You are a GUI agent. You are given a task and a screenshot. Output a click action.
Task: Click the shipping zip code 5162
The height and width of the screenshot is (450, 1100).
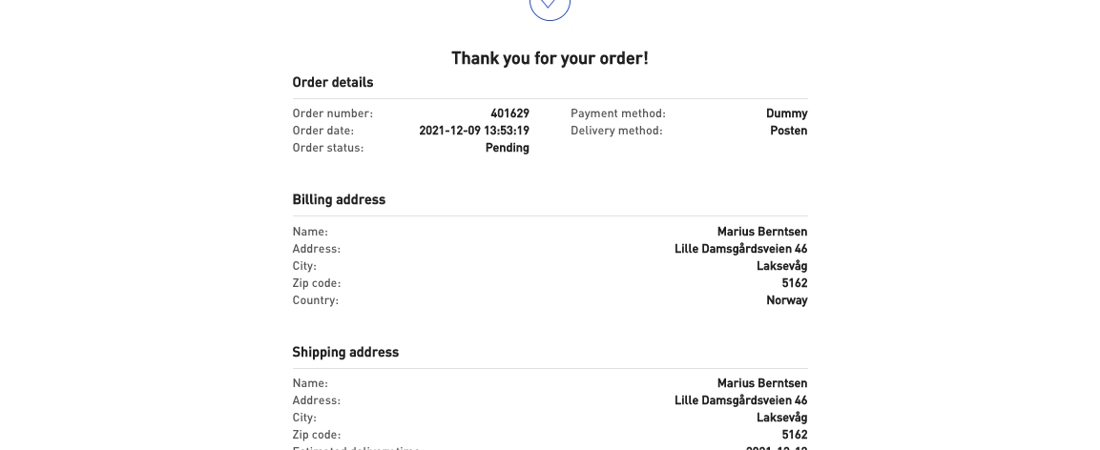794,434
